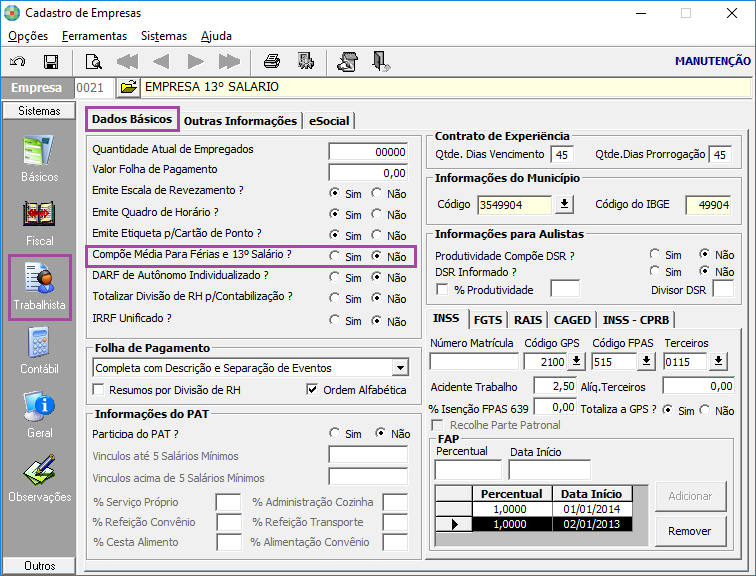Open the Observações sidebar icon
The image size is (756, 576).
pos(40,478)
